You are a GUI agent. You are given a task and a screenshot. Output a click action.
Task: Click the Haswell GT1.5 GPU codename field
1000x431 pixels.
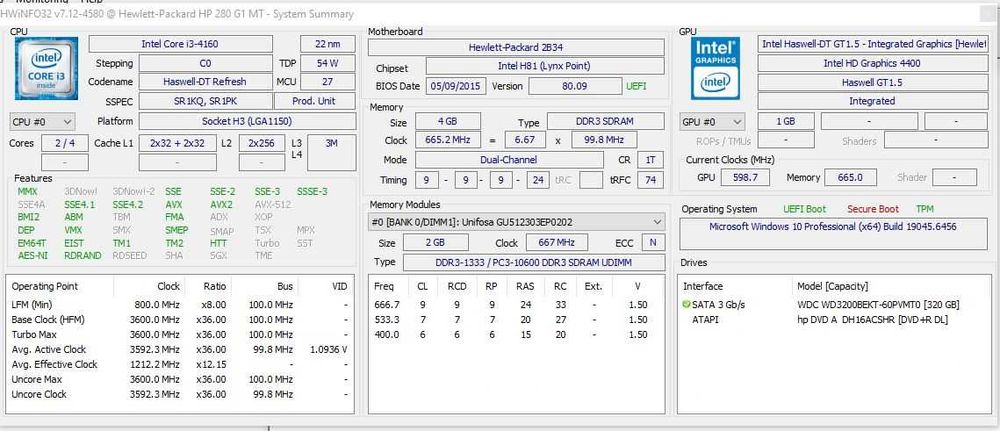click(x=872, y=82)
